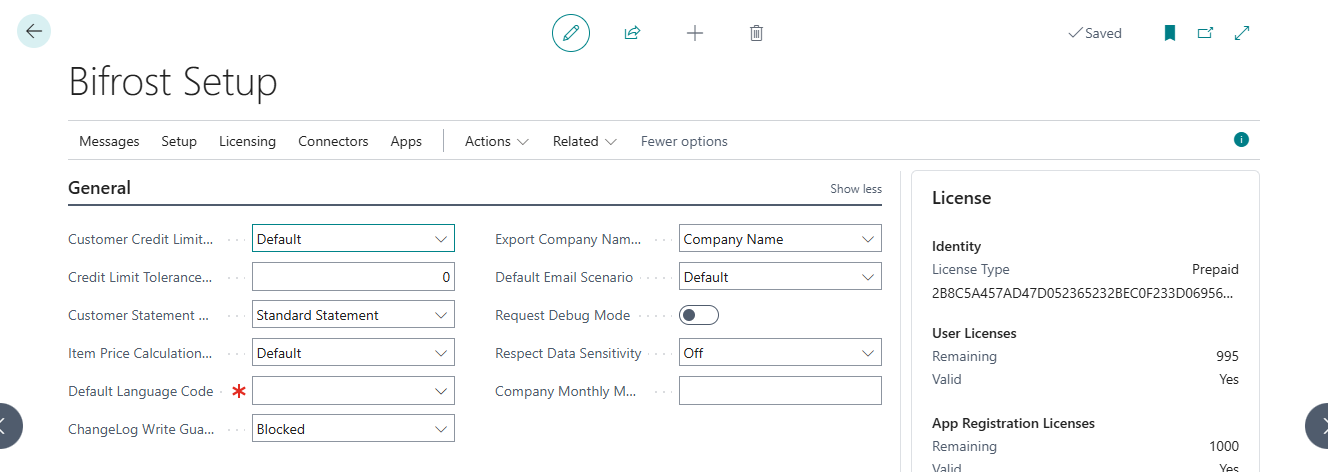Open the Setup menu

(179, 141)
